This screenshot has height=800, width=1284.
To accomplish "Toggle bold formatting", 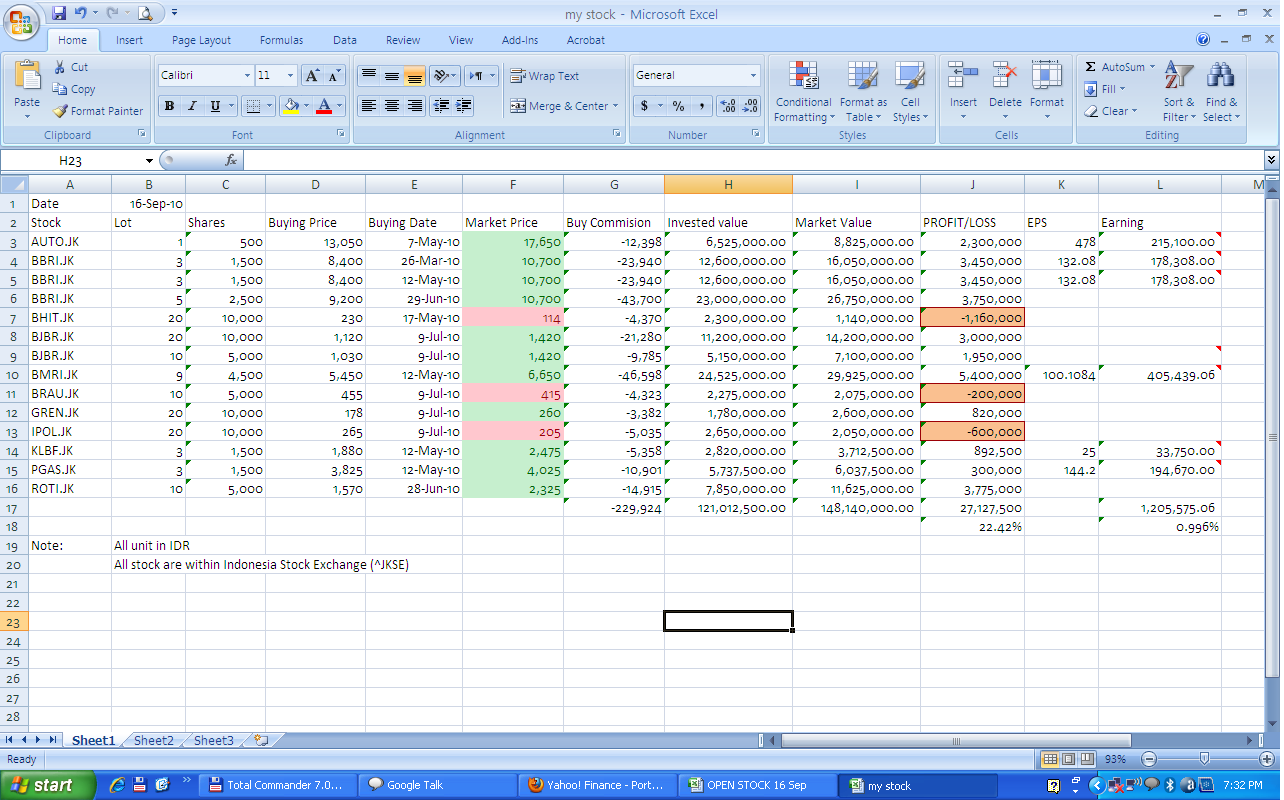I will pos(169,106).
